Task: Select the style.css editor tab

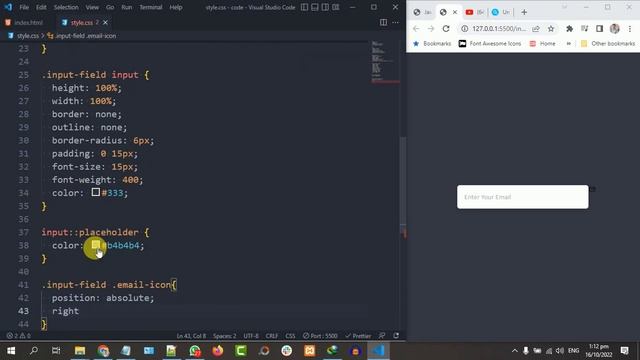Action: [x=82, y=22]
